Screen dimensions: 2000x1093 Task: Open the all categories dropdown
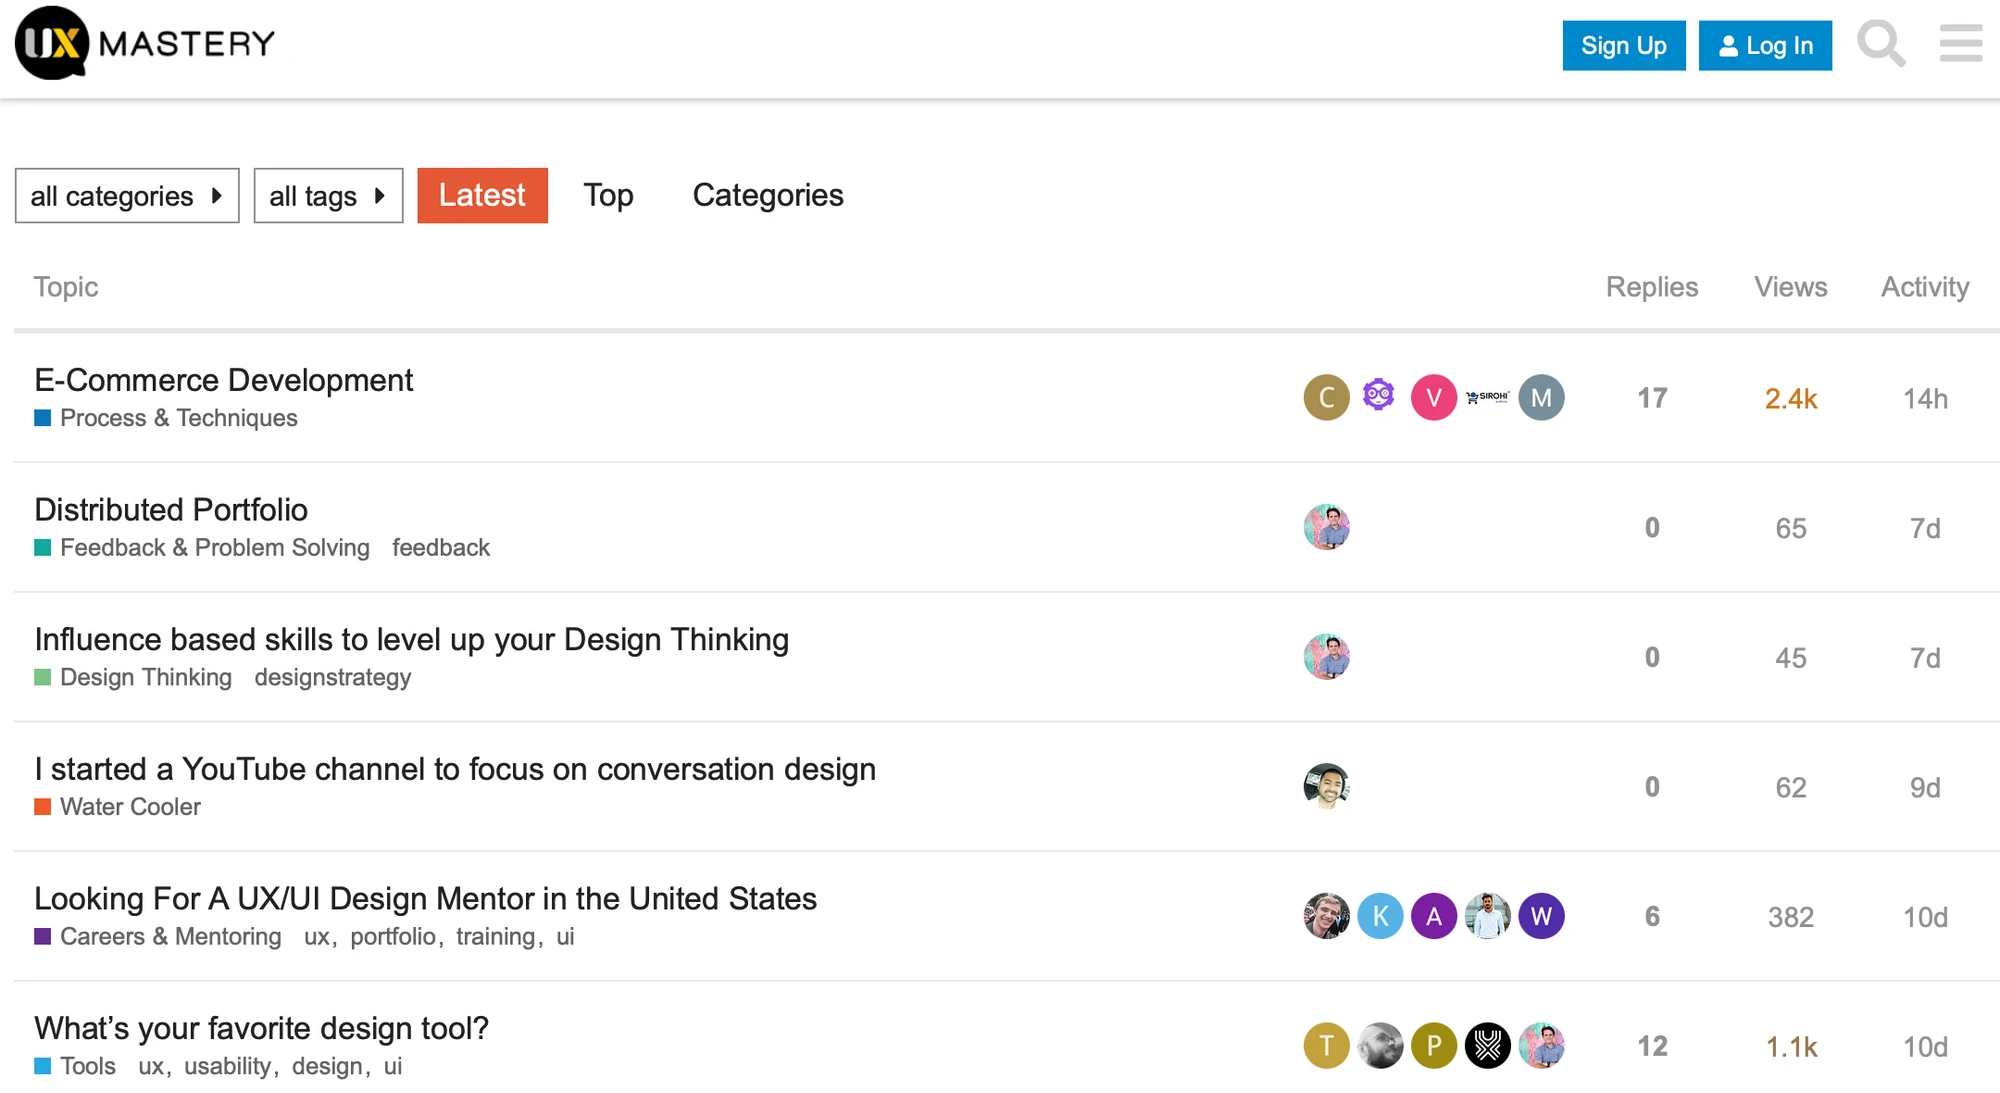coord(126,195)
